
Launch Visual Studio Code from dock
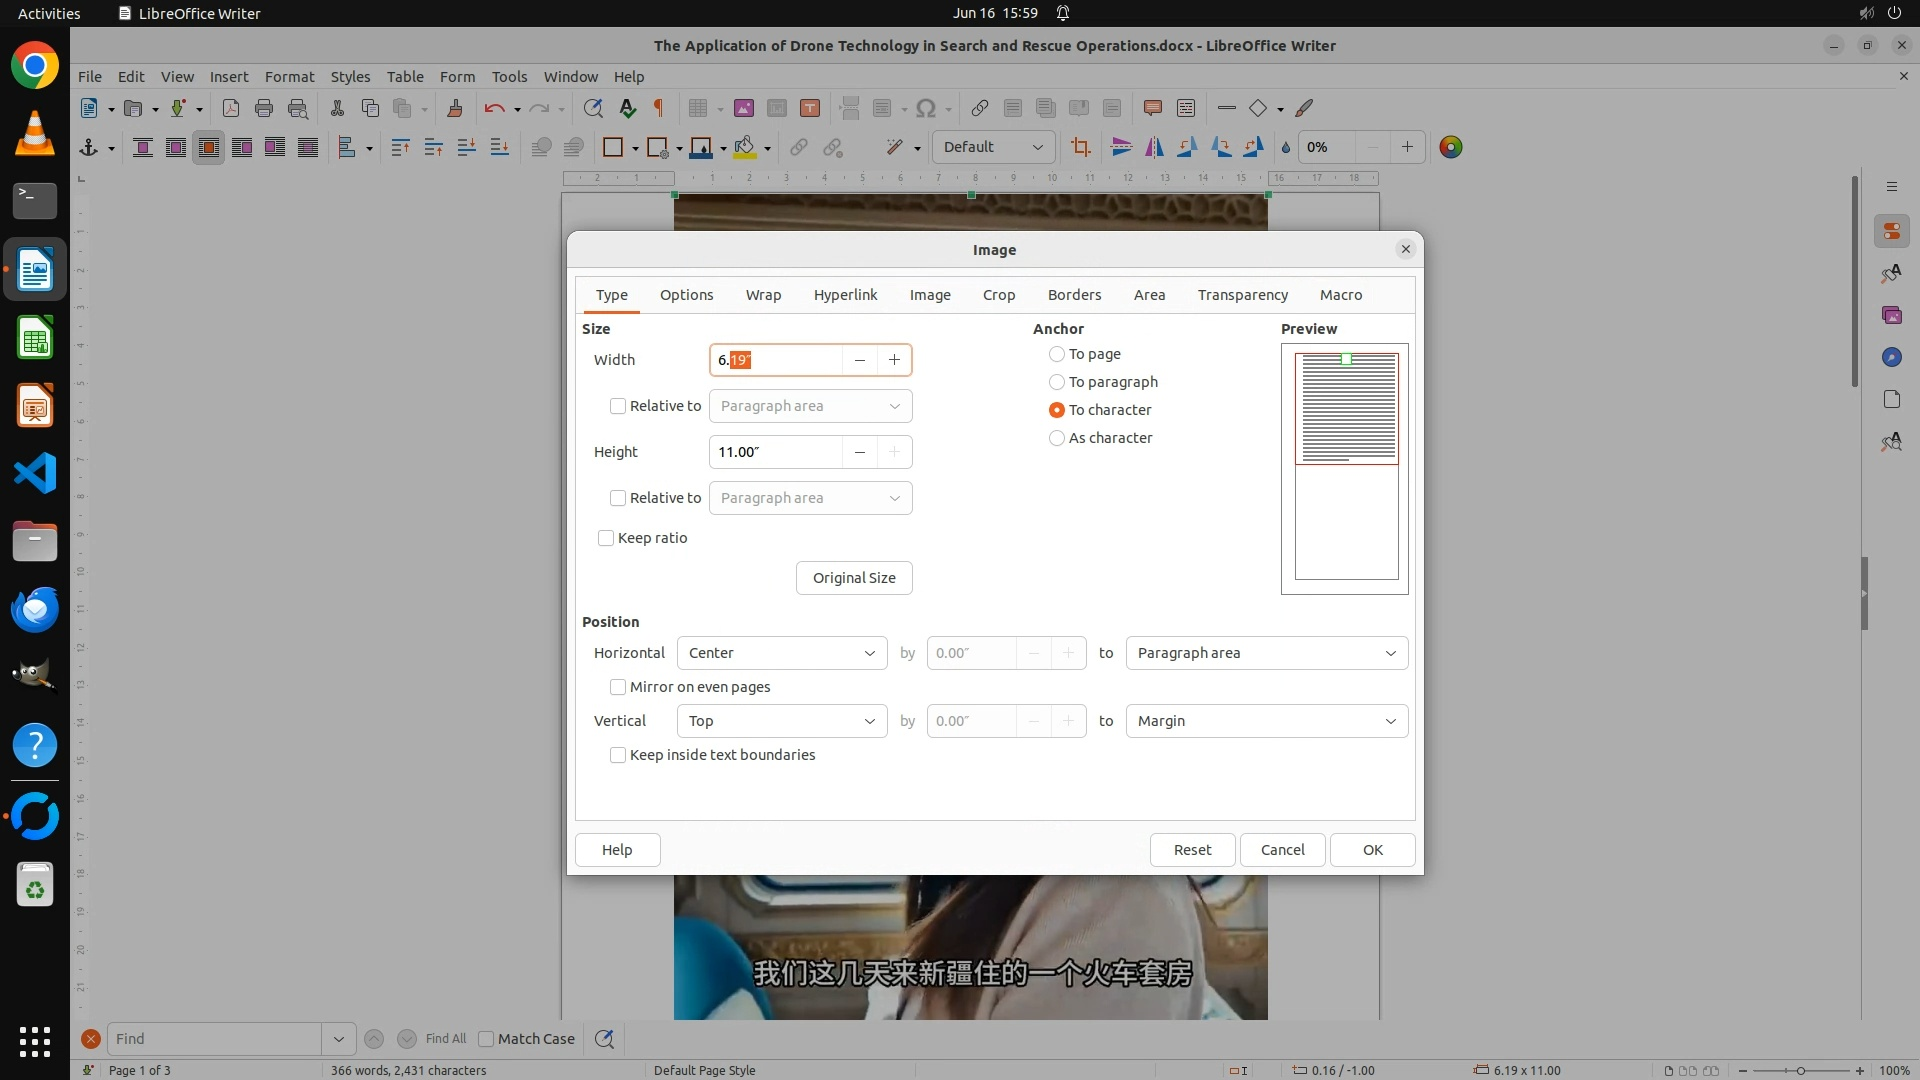coord(35,473)
